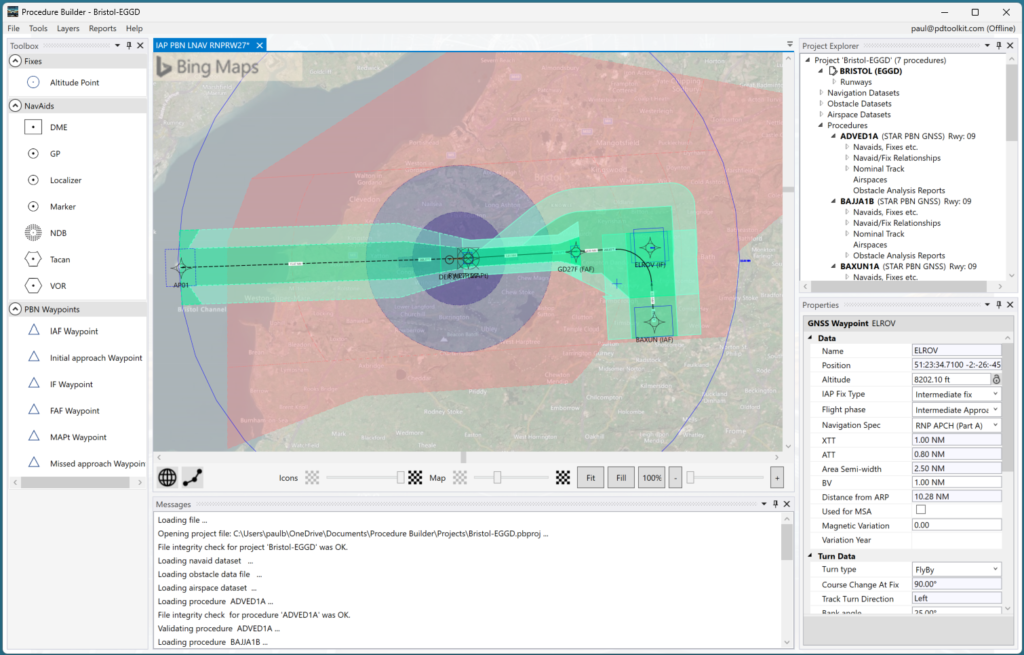Select the DME navaid icon
Screen dimensions: 1024x655
coord(33,127)
